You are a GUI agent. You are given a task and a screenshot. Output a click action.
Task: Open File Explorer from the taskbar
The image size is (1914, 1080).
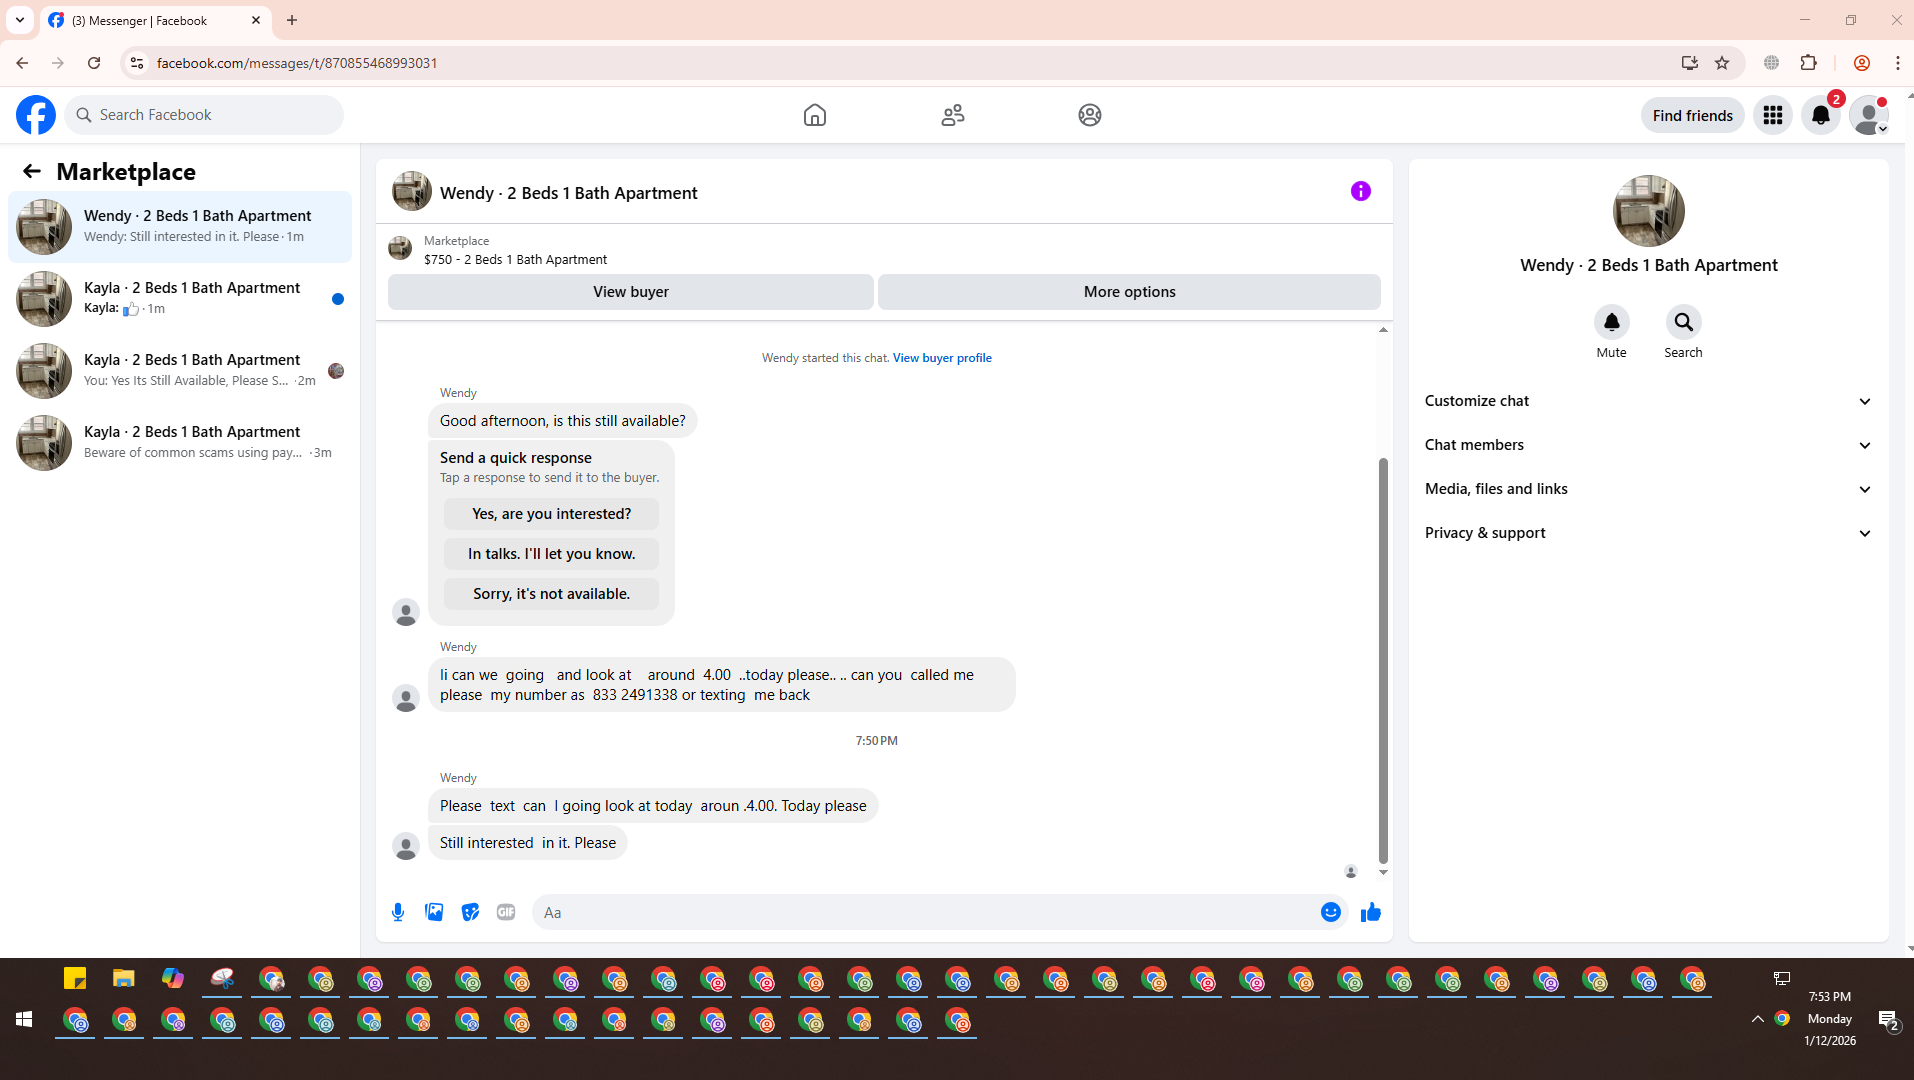pyautogui.click(x=124, y=978)
